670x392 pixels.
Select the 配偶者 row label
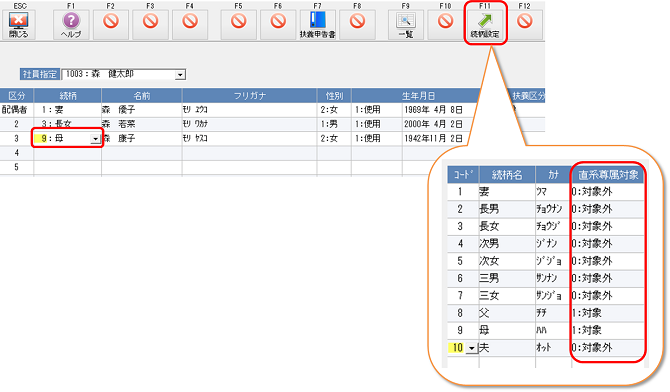(15, 110)
